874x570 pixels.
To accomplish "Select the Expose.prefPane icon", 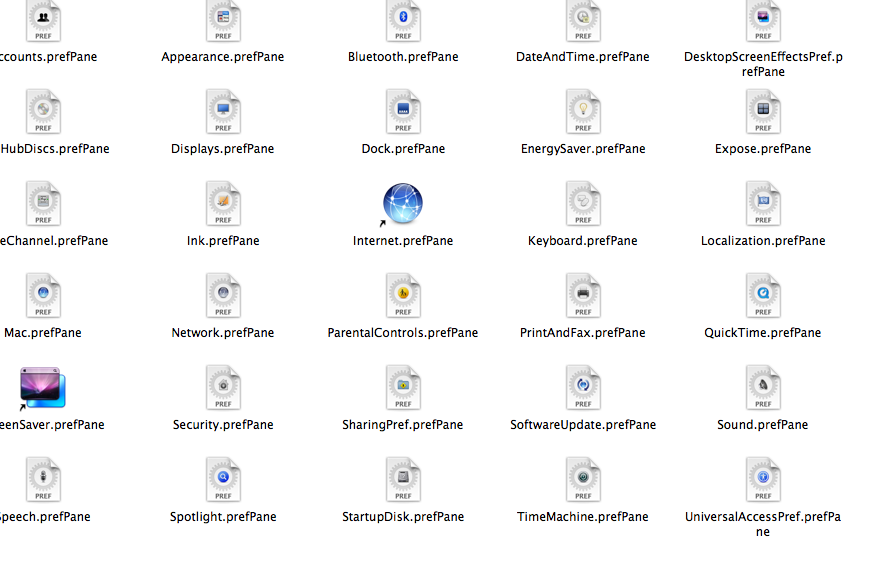I will click(x=763, y=111).
